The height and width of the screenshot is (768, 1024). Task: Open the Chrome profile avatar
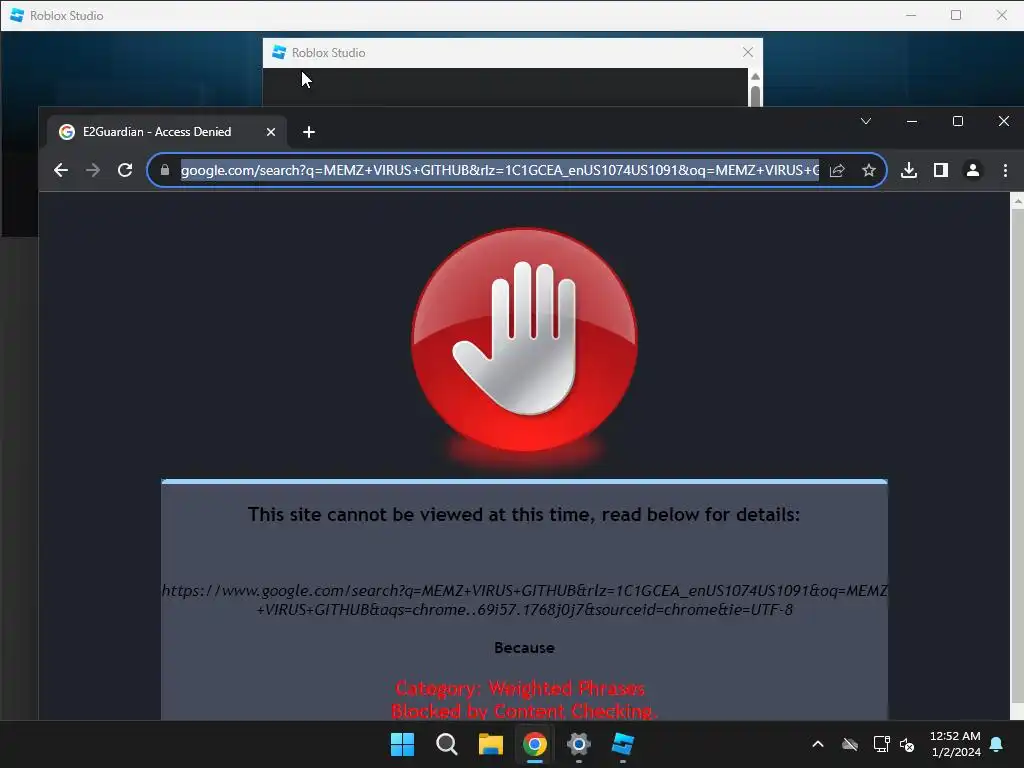972,170
